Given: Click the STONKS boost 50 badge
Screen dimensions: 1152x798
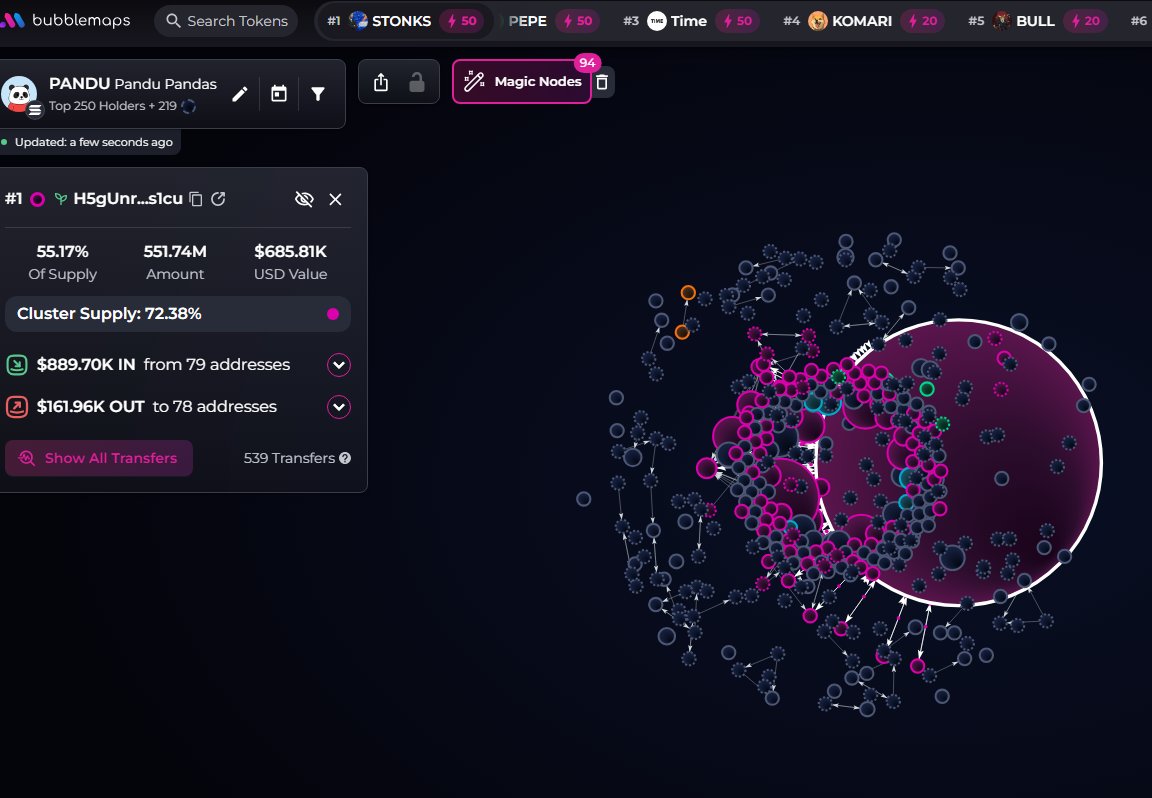Looking at the screenshot, I should click(462, 21).
